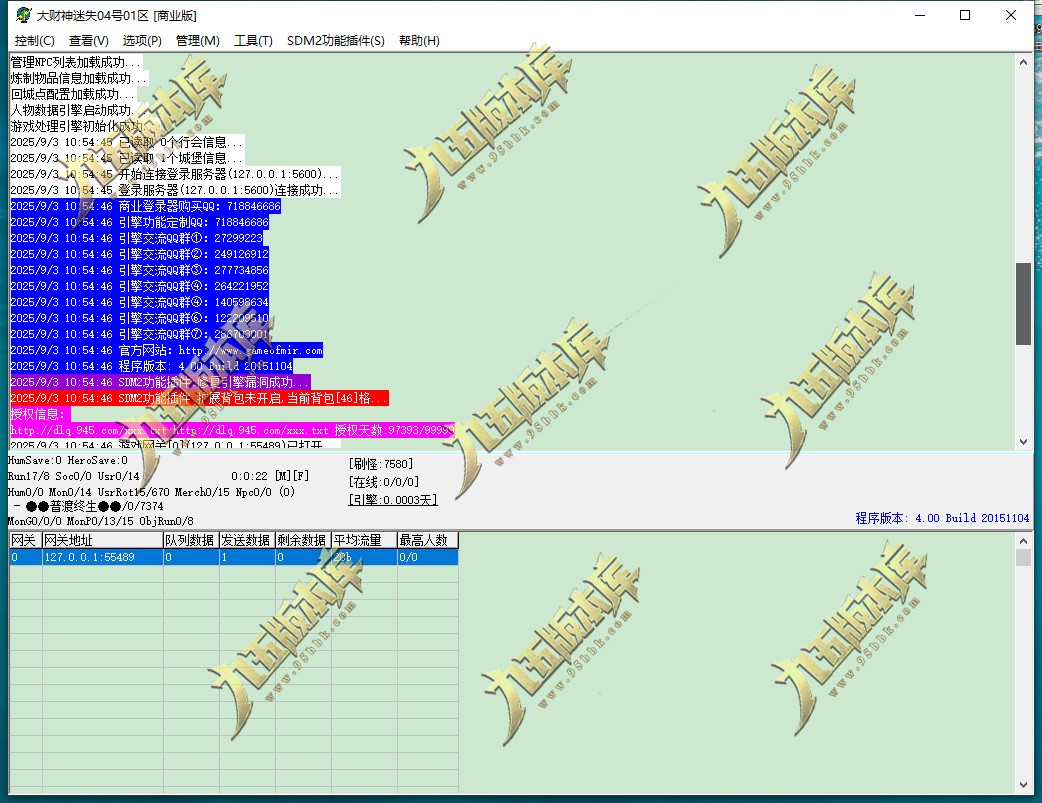Click log line 炼制物品信息加载成功
The height and width of the screenshot is (803, 1042).
(79, 78)
